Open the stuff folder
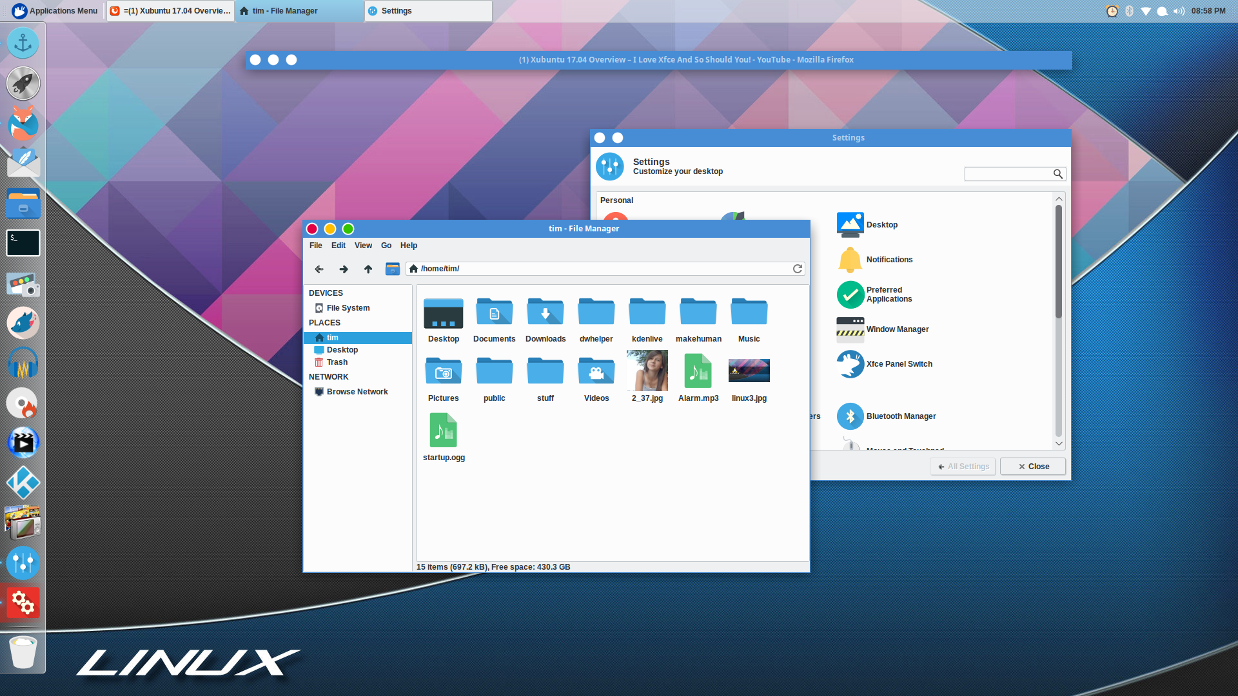 click(545, 378)
